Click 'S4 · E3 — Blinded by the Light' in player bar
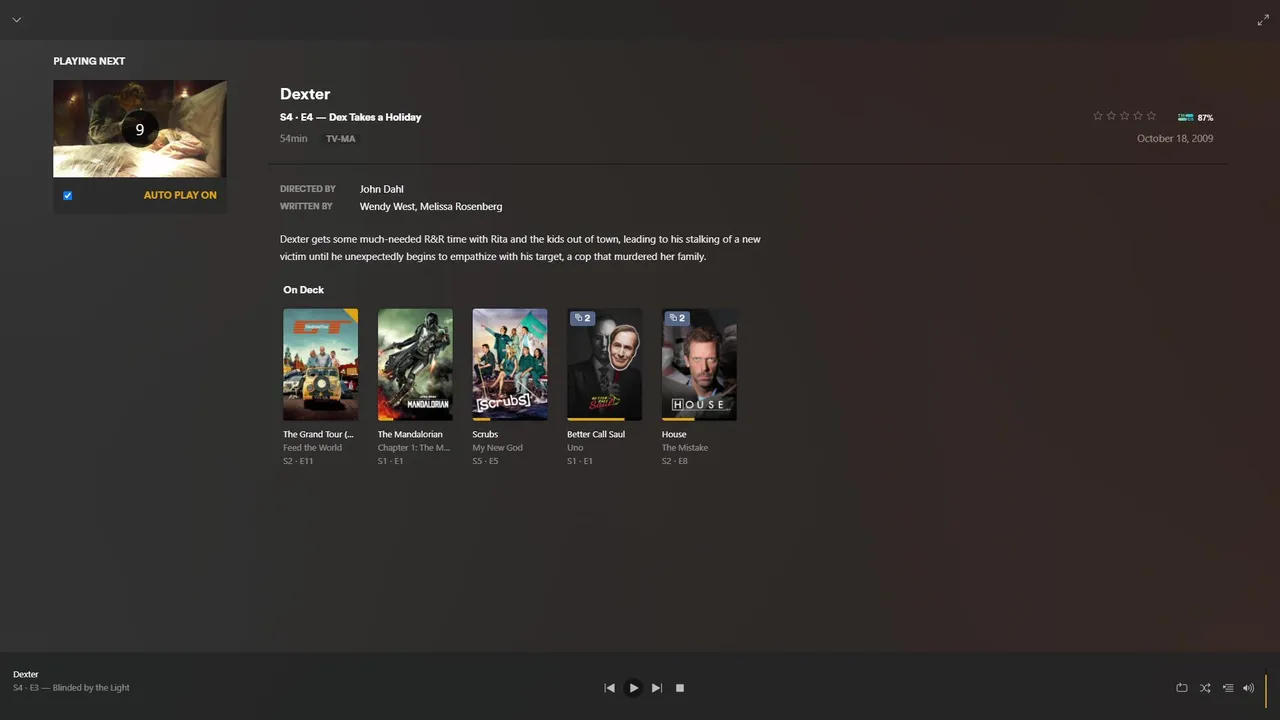1280x720 pixels. 71,688
